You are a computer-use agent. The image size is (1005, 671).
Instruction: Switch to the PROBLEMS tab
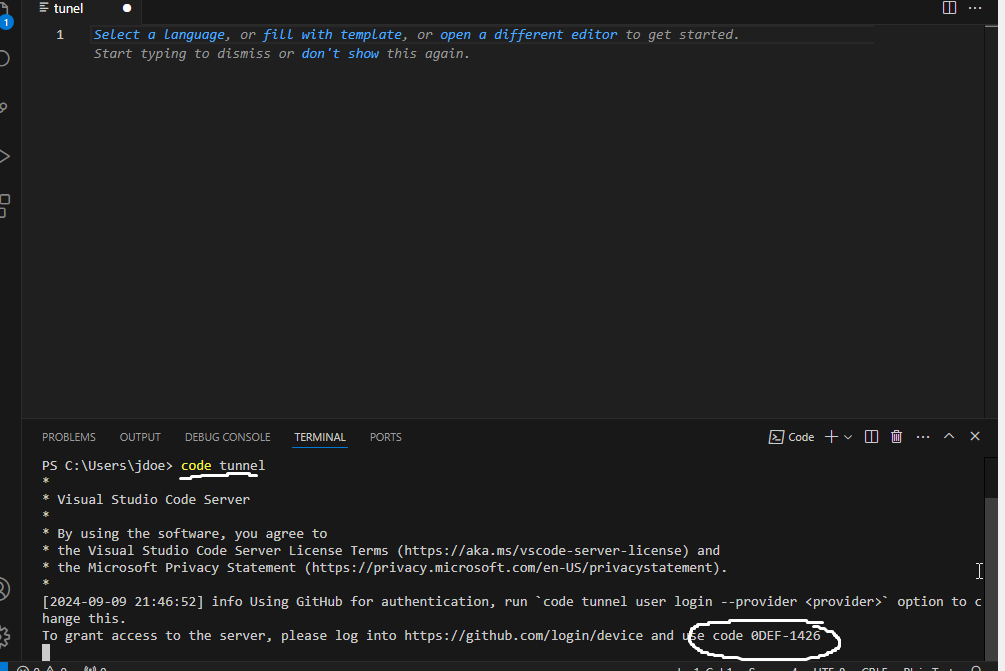pos(68,437)
